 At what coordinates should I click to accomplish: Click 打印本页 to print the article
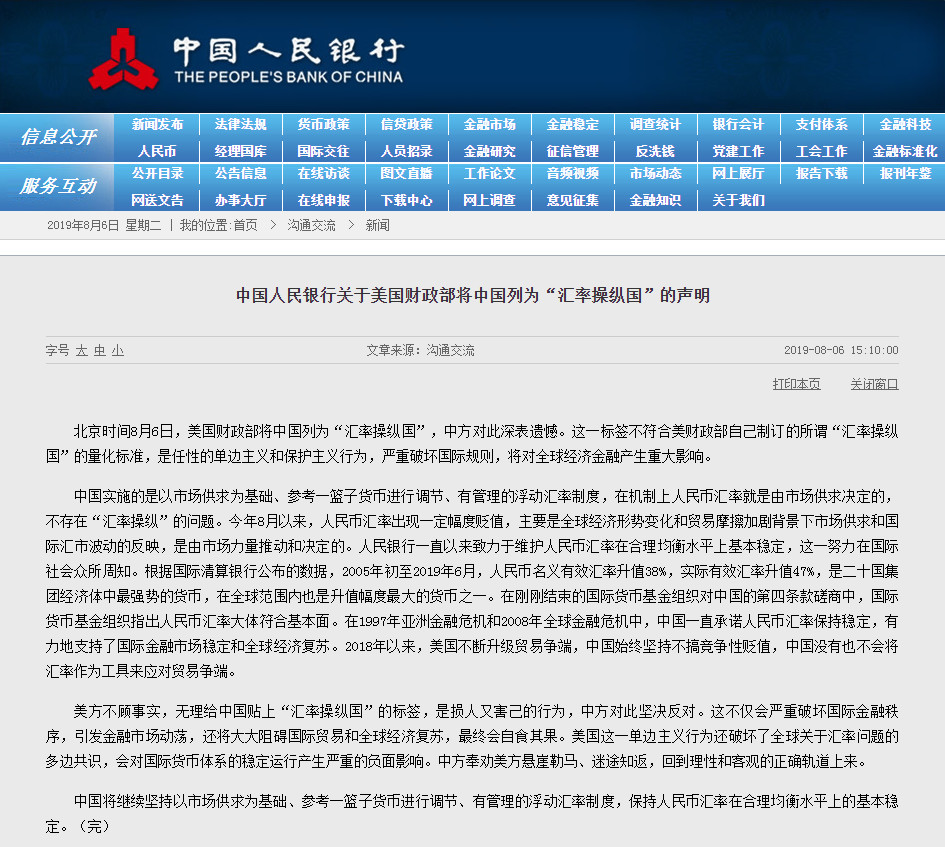(796, 384)
